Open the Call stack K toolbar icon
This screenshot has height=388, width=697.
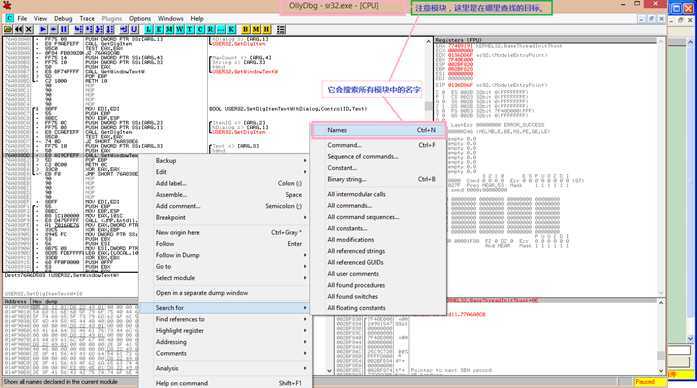tap(231, 29)
